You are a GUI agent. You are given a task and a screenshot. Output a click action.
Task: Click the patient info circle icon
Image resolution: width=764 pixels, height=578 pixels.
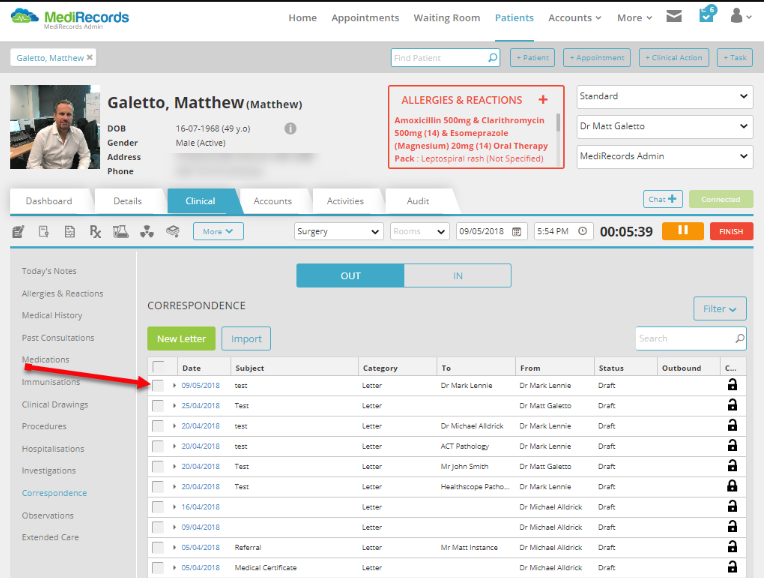[290, 129]
